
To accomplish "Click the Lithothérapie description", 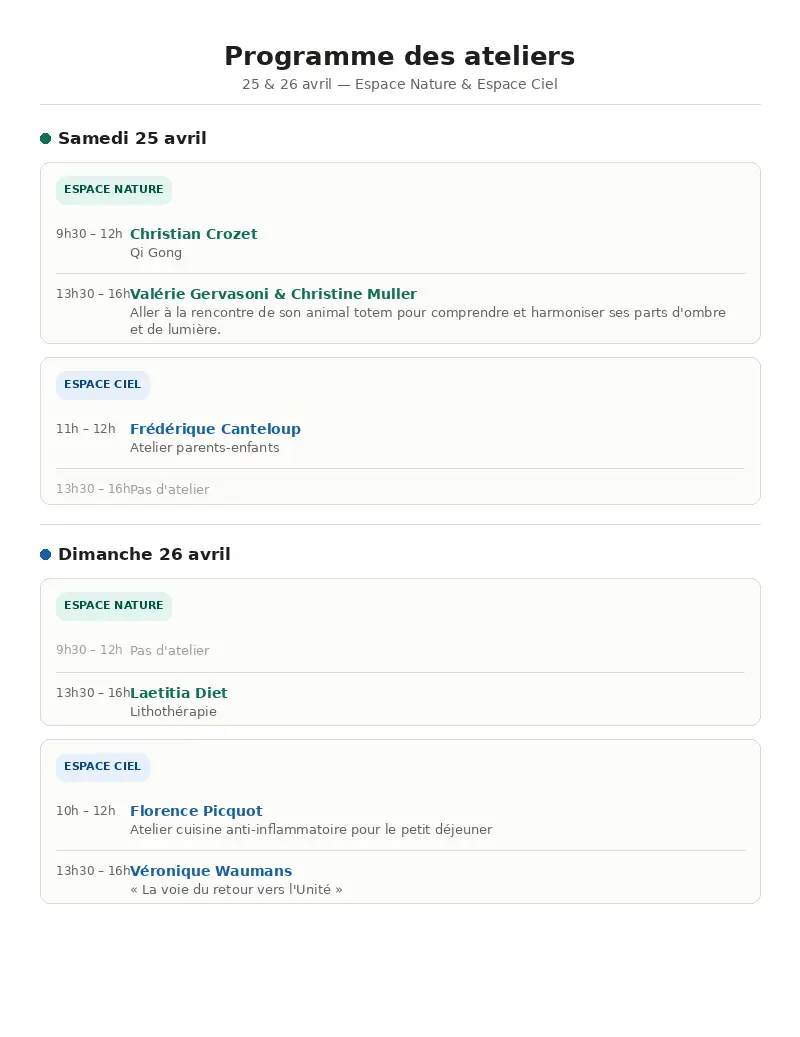I will 173,712.
